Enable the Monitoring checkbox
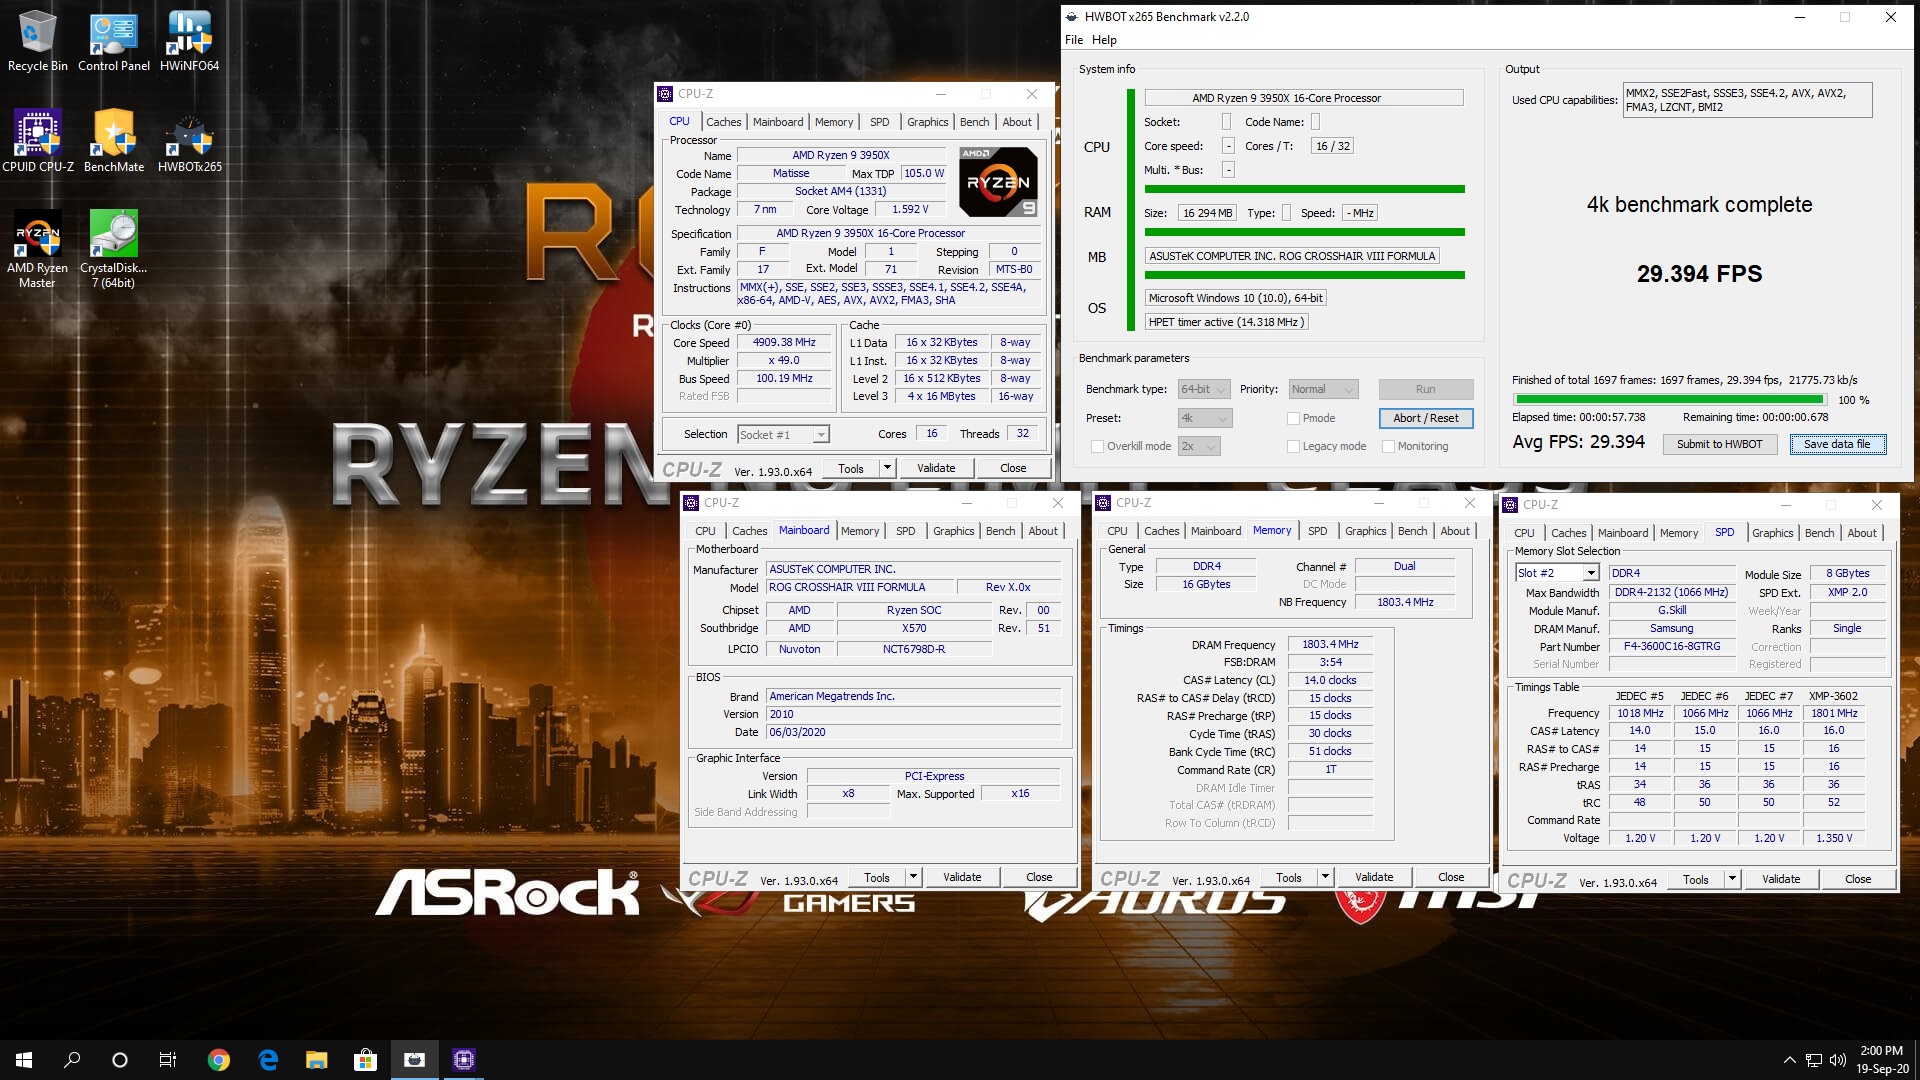 tap(1388, 446)
